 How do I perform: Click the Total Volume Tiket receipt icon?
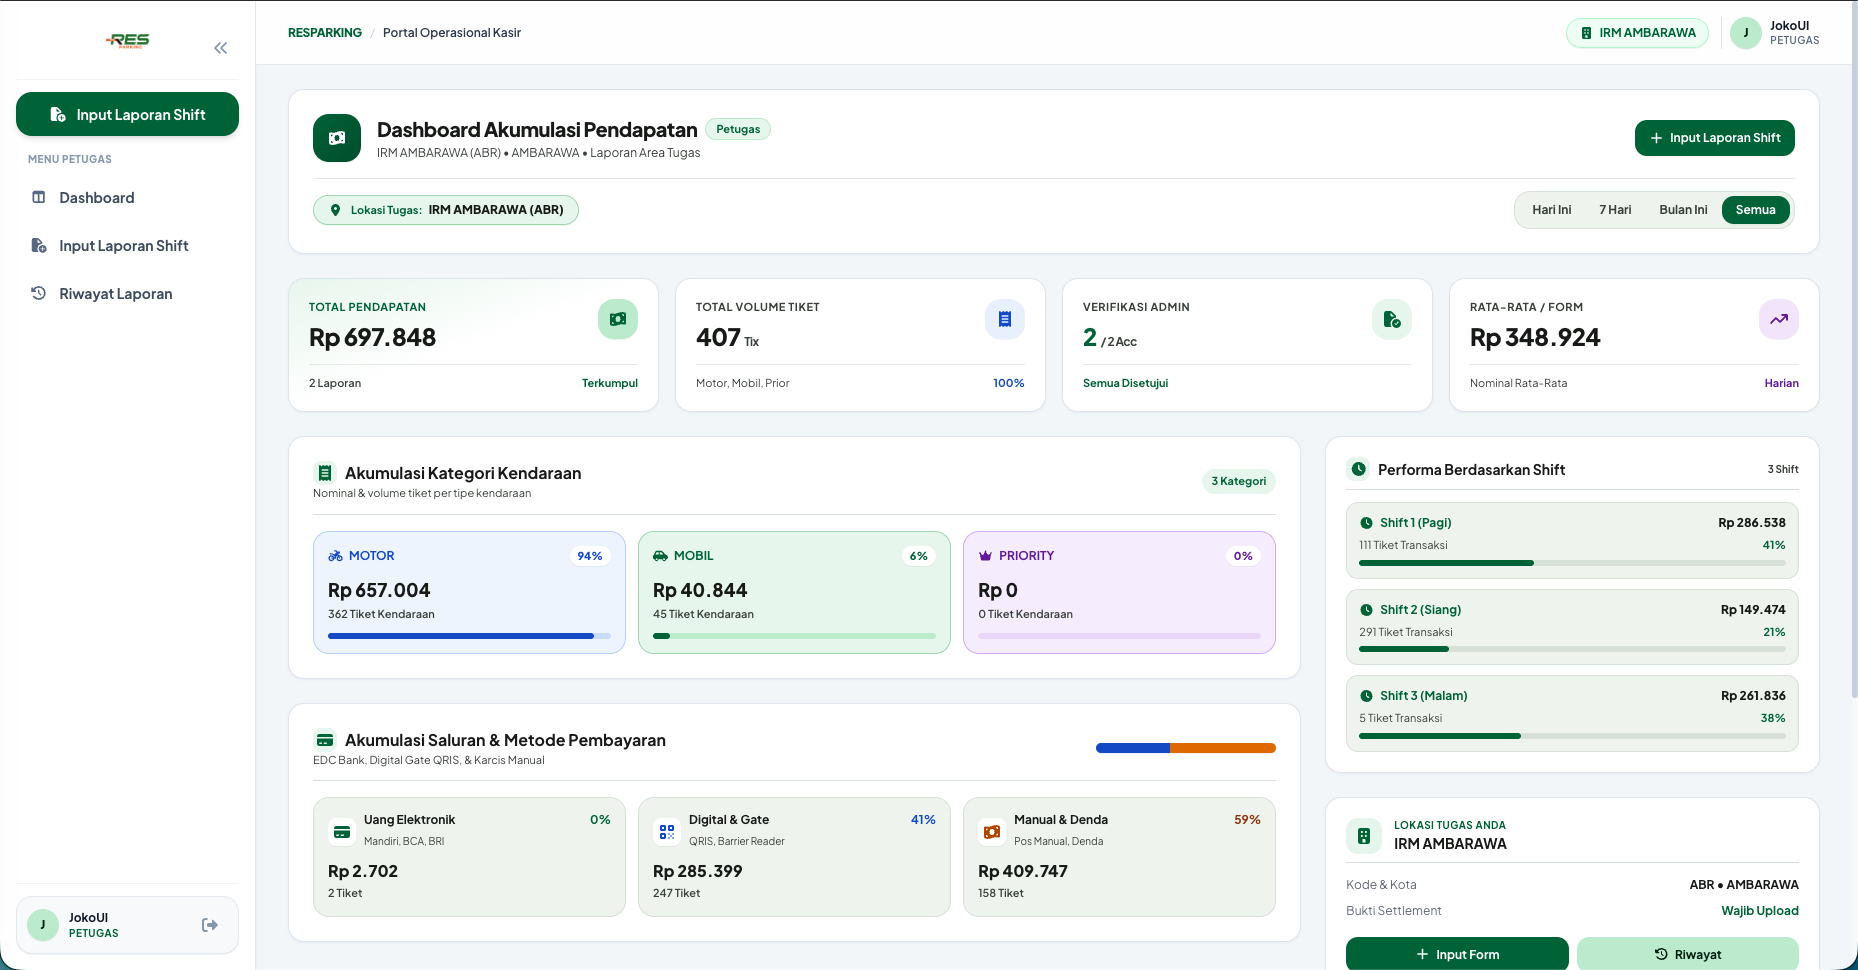pyautogui.click(x=1005, y=319)
